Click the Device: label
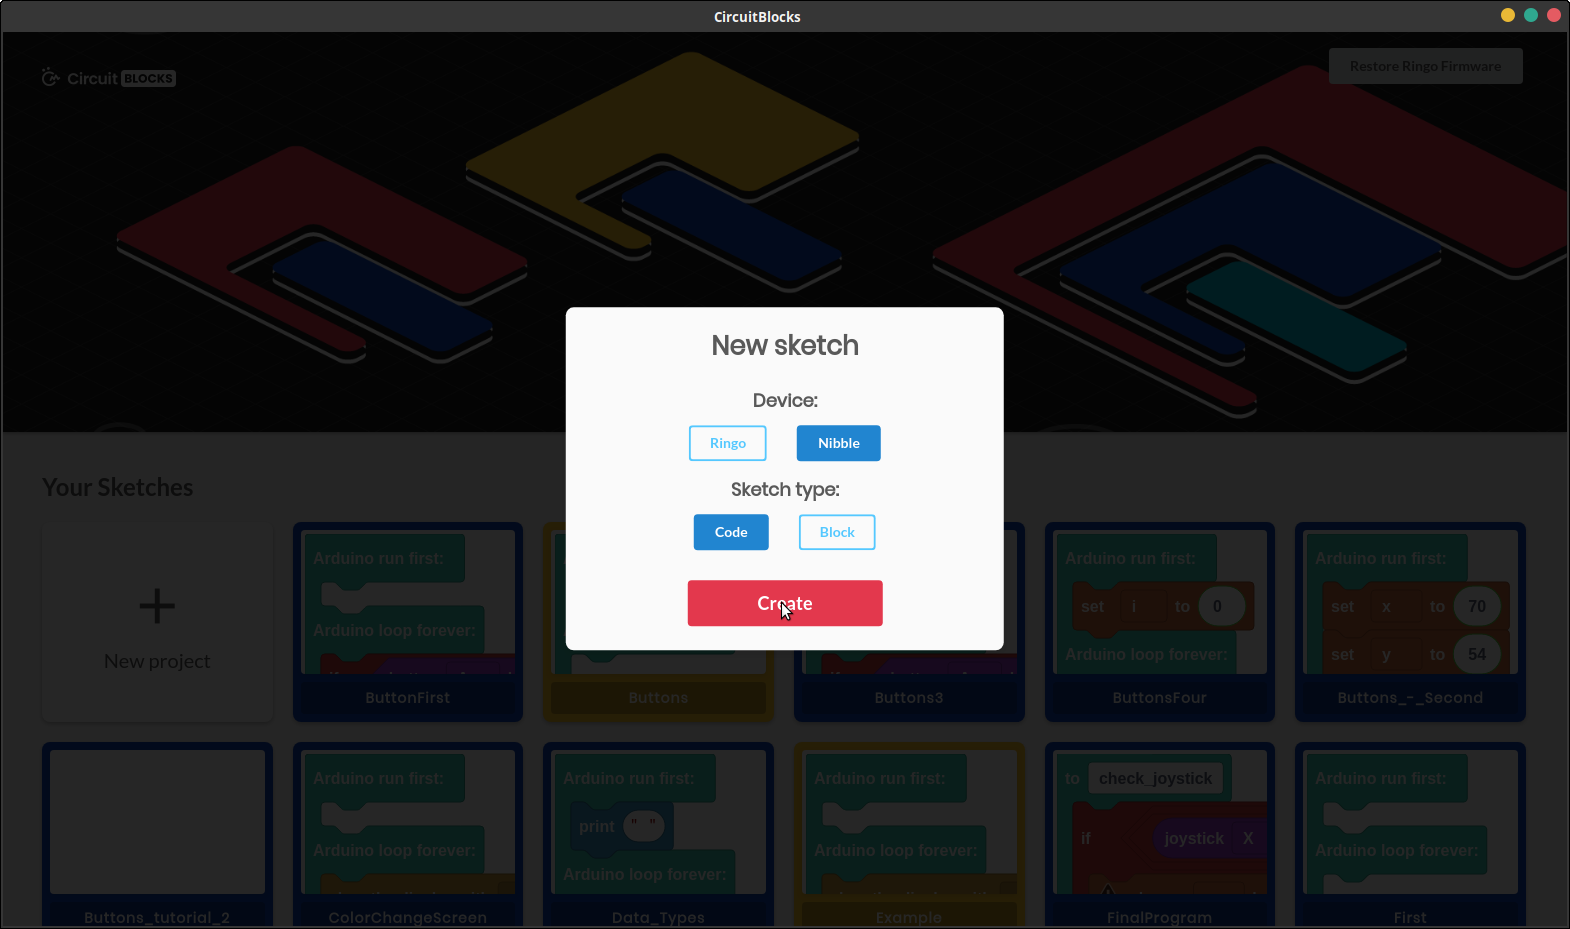The height and width of the screenshot is (929, 1570). (x=785, y=400)
